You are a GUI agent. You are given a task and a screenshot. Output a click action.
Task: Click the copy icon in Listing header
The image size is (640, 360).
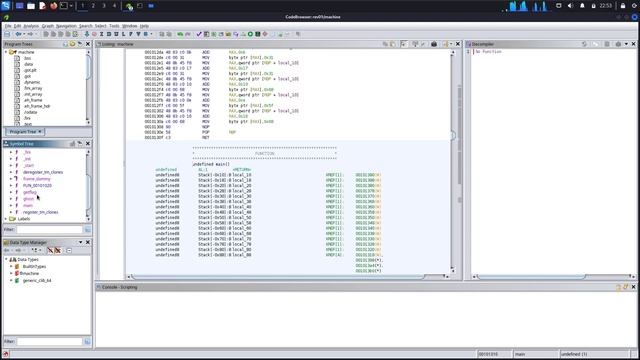point(385,44)
